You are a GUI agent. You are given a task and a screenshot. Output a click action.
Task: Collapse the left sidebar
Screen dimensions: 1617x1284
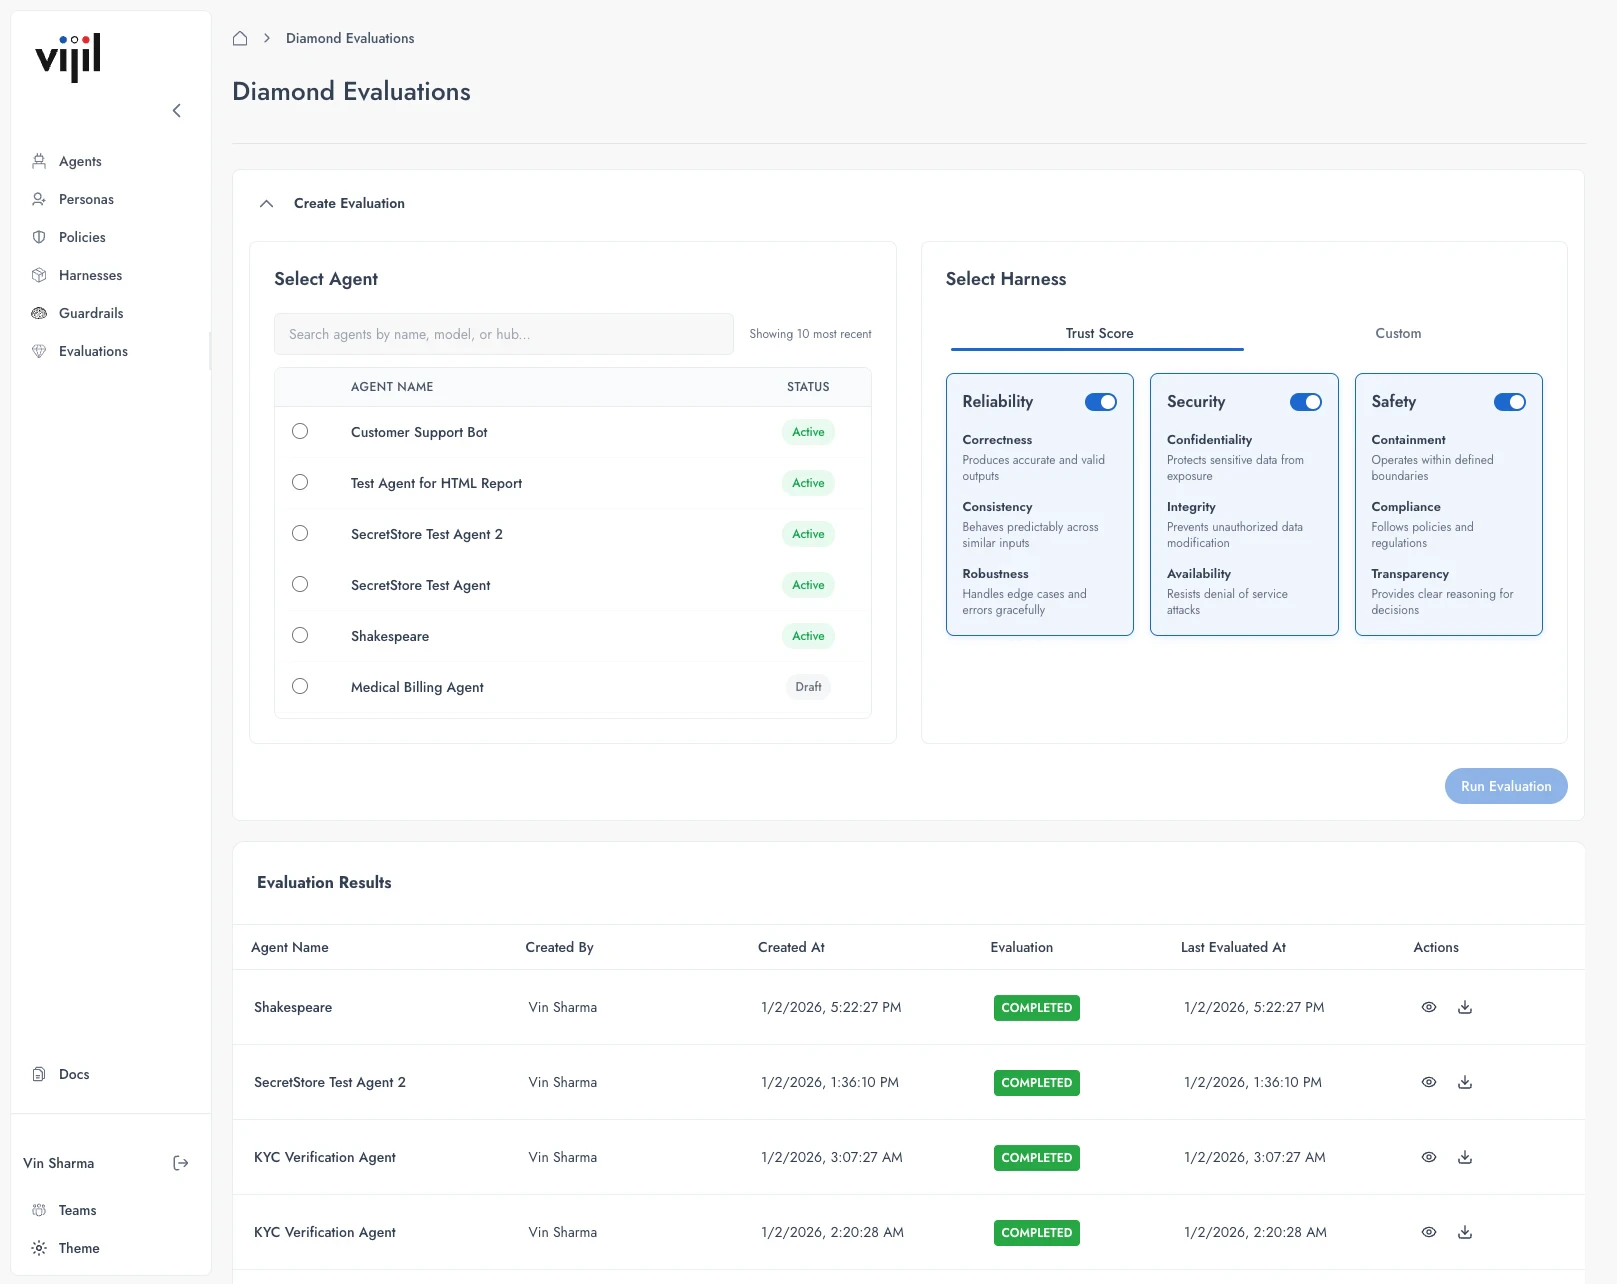(177, 110)
